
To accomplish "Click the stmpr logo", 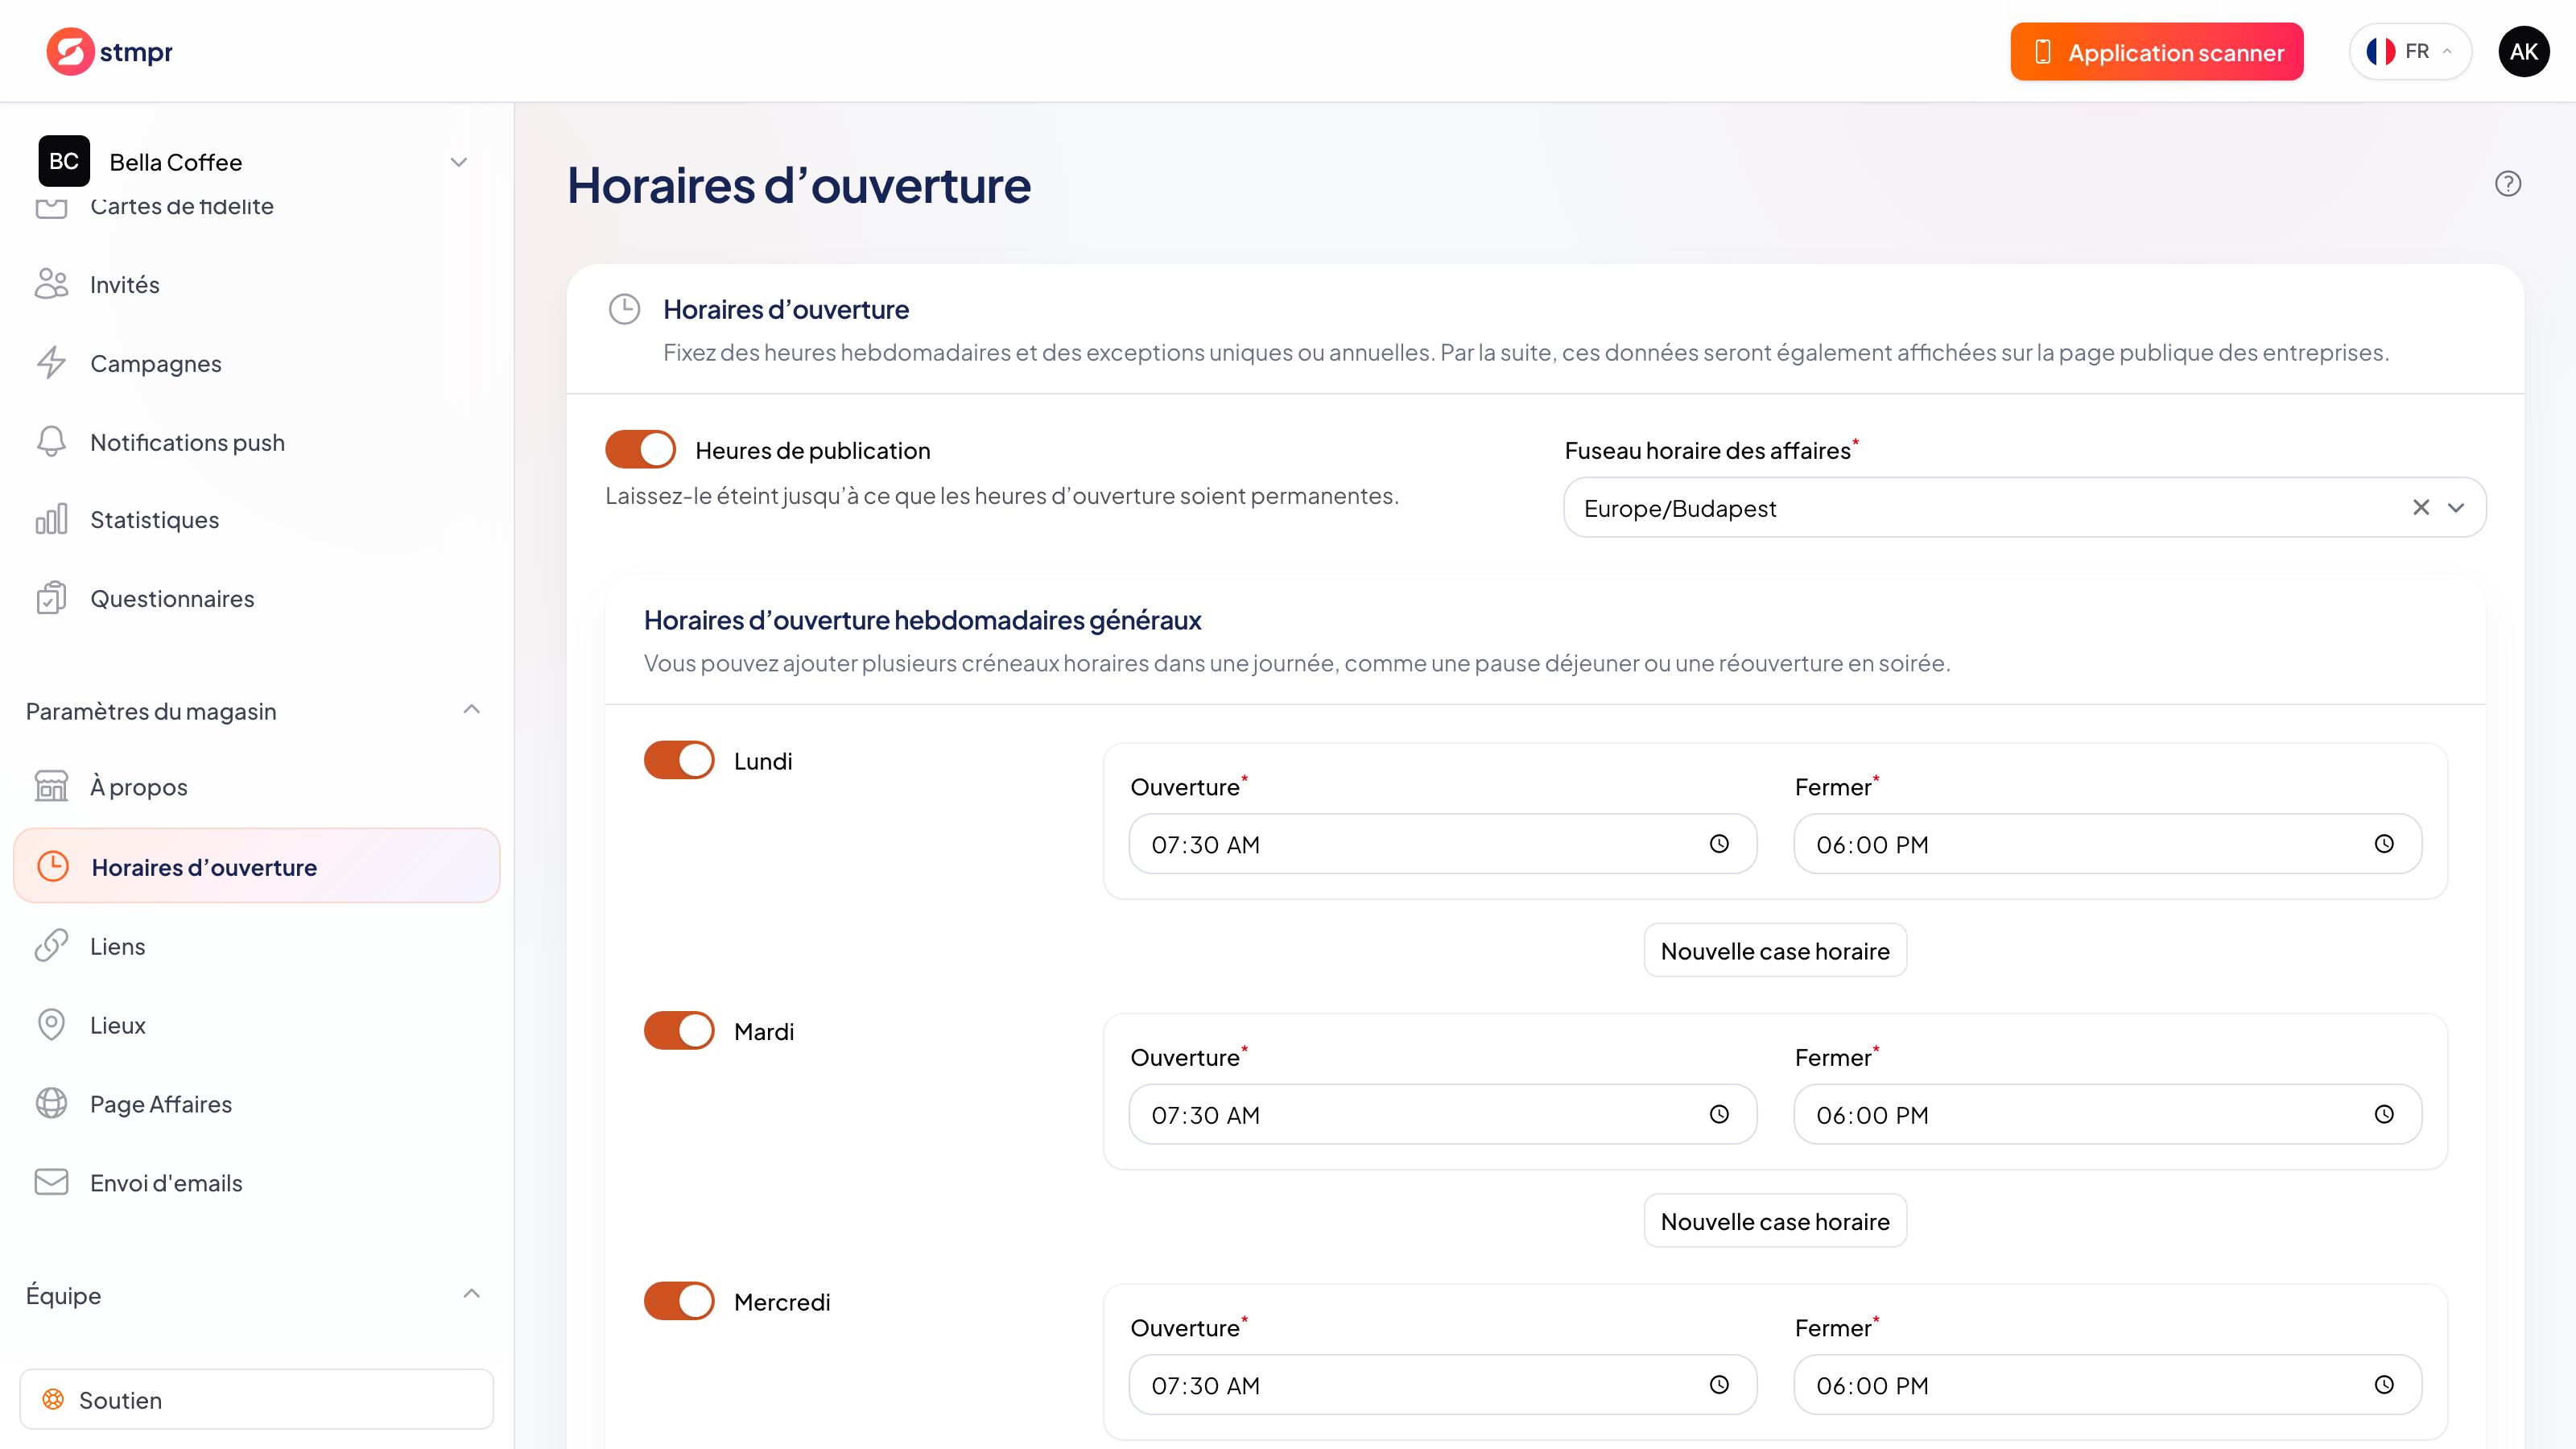I will click(x=110, y=51).
